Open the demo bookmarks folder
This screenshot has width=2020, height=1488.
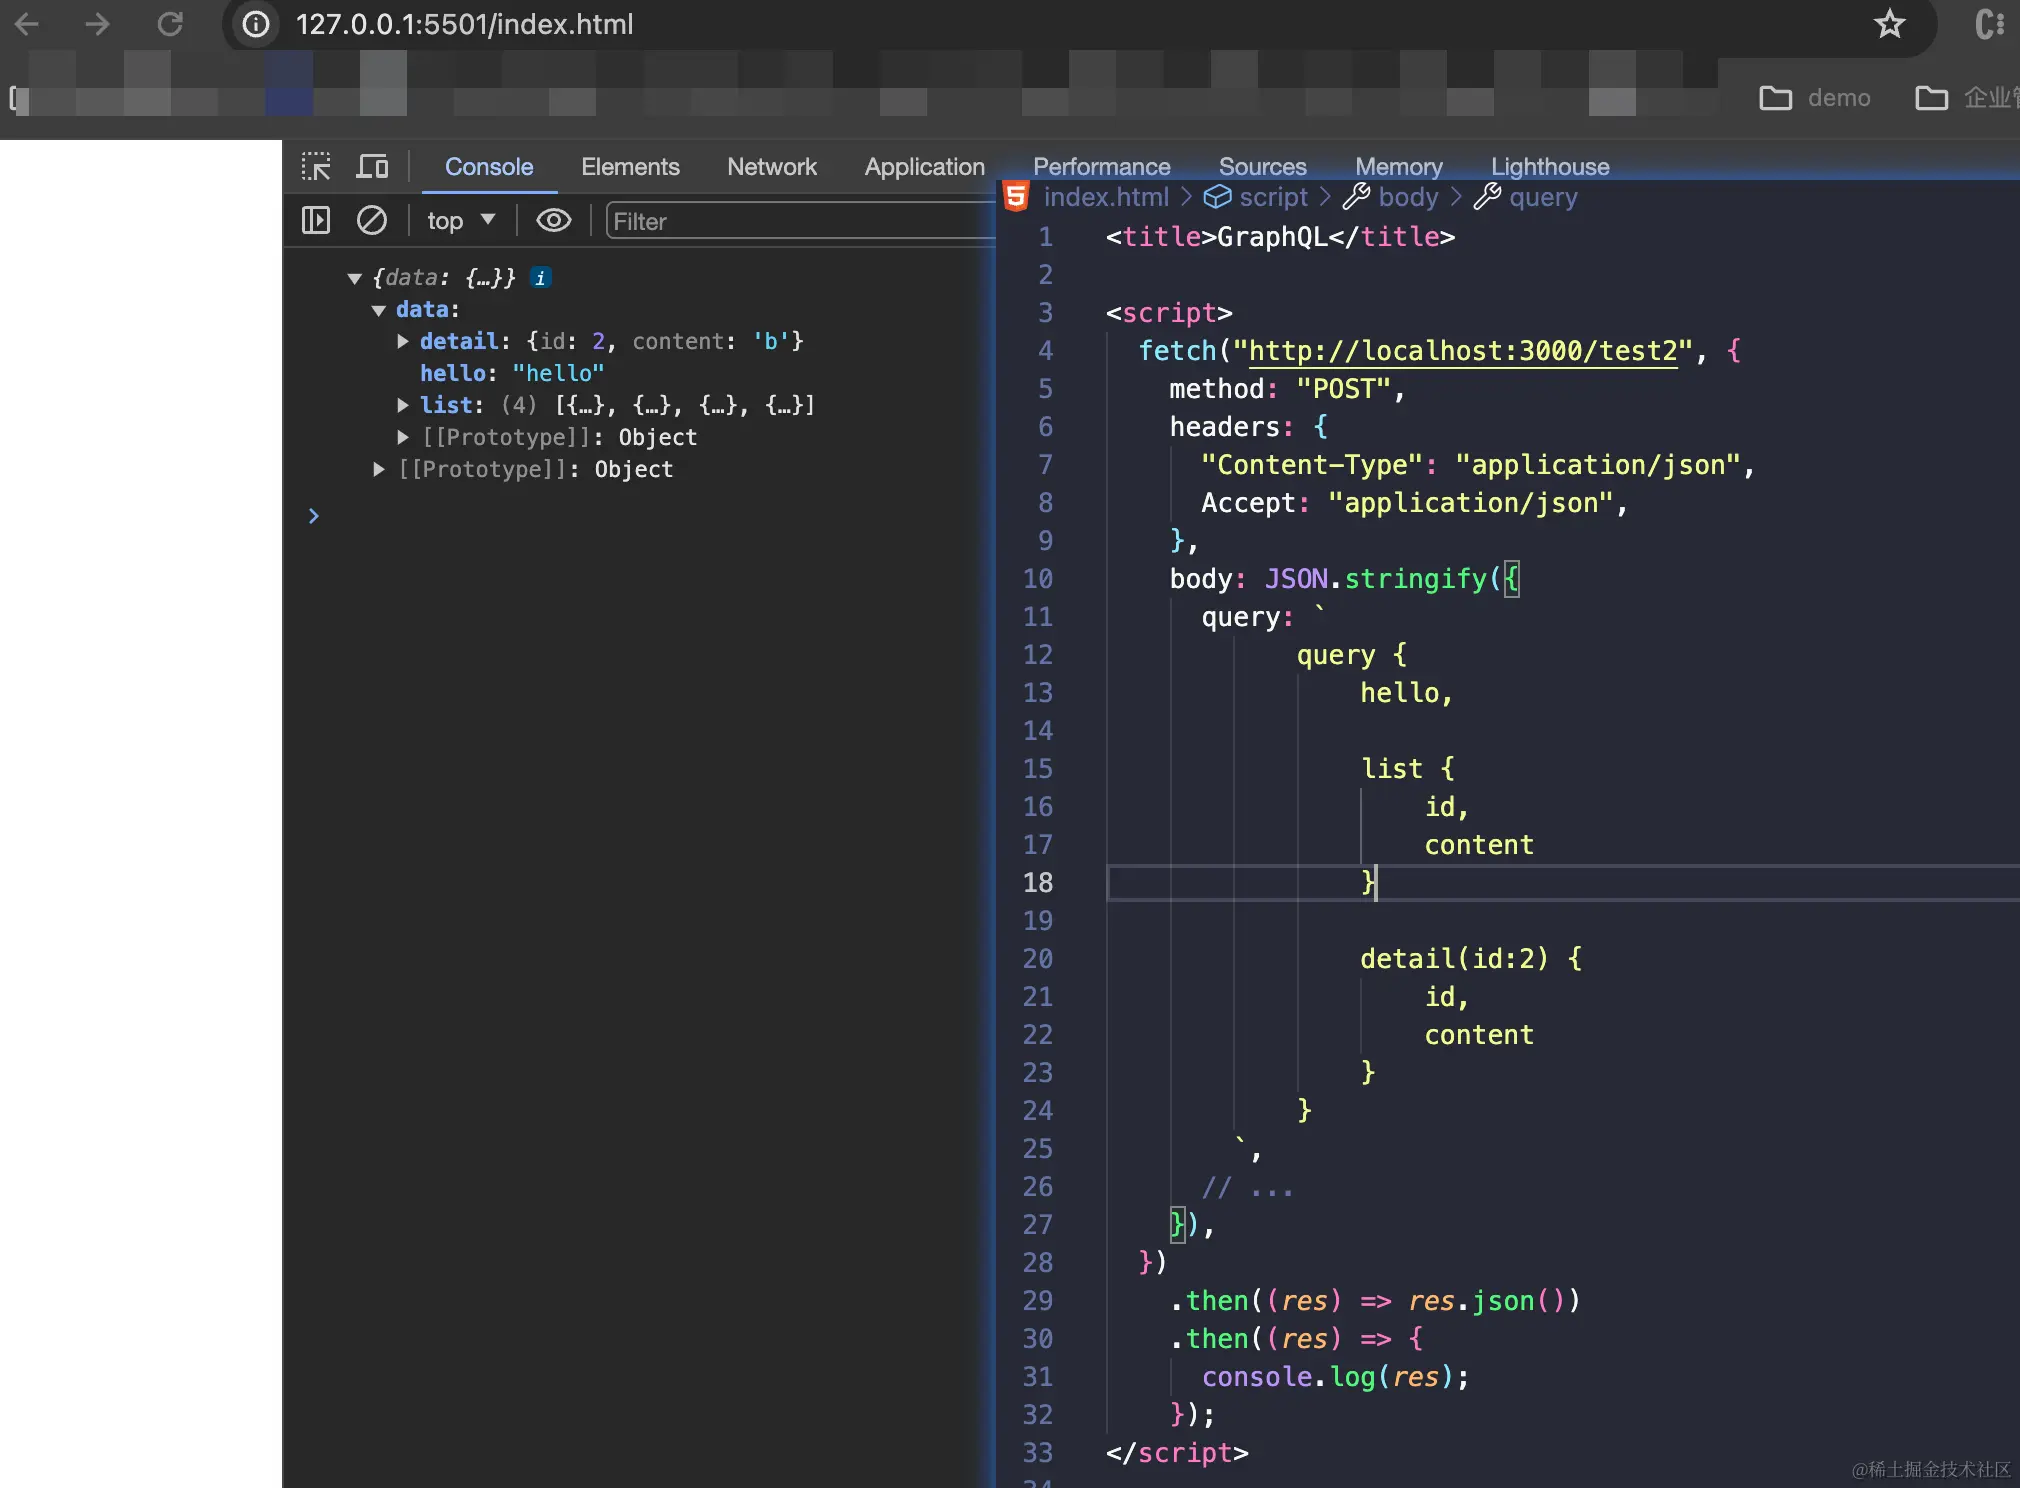tap(1815, 98)
